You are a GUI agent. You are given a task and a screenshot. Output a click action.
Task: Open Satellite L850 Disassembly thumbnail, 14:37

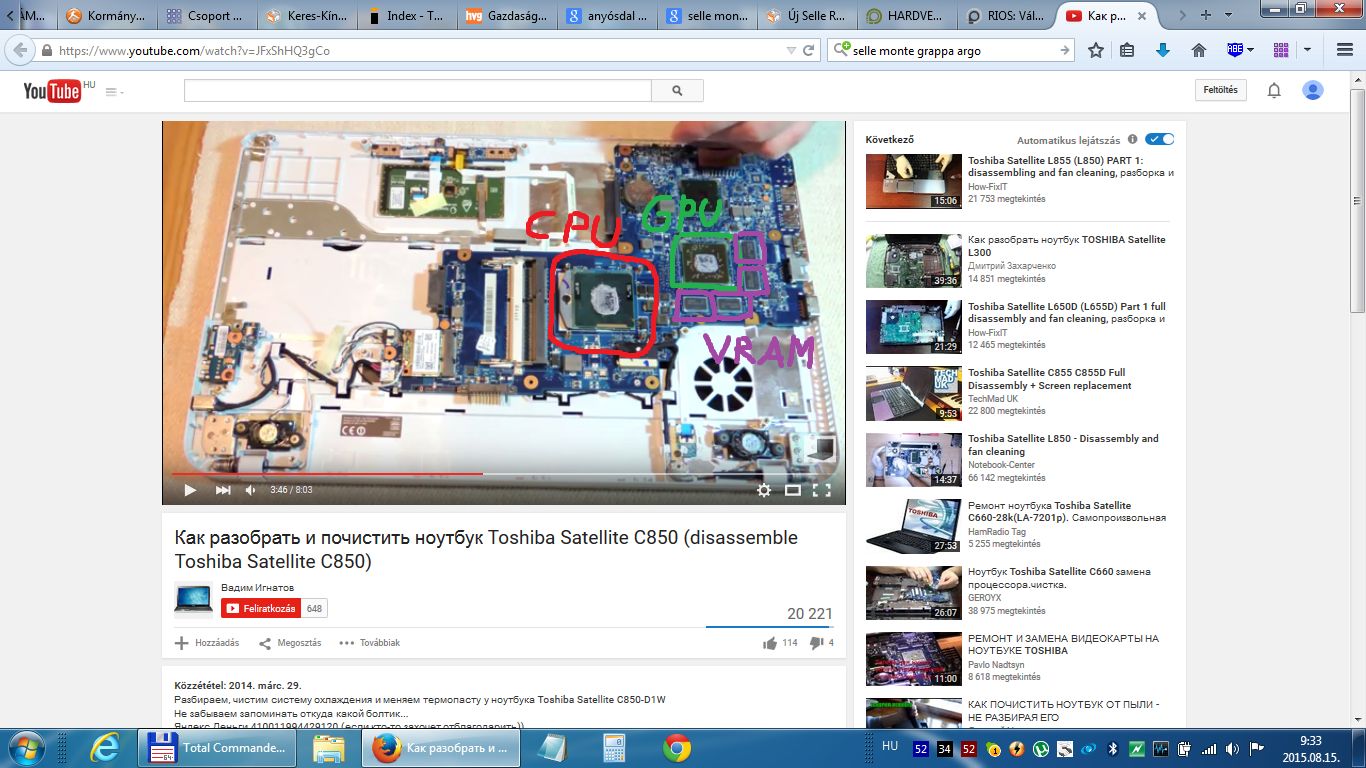point(913,460)
